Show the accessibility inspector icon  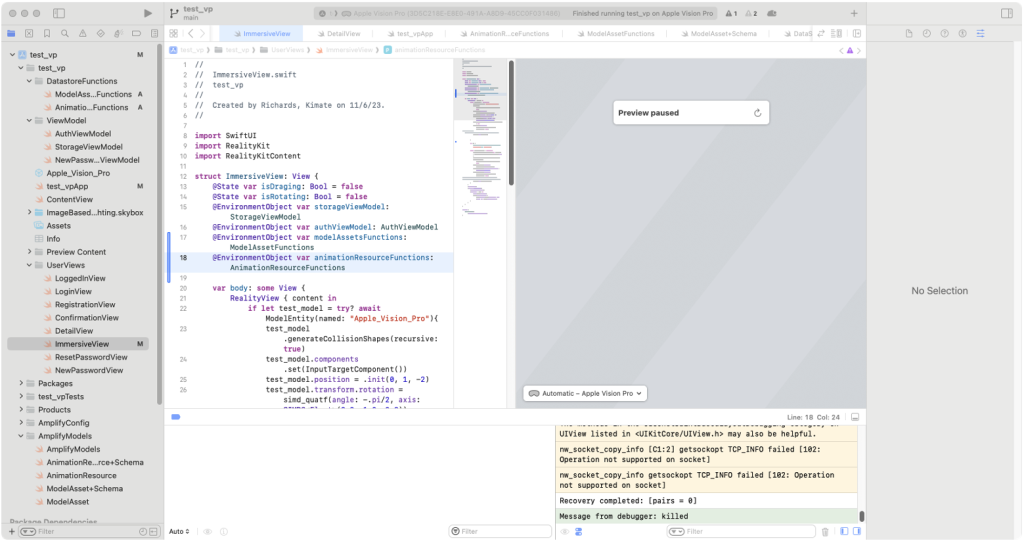963,33
